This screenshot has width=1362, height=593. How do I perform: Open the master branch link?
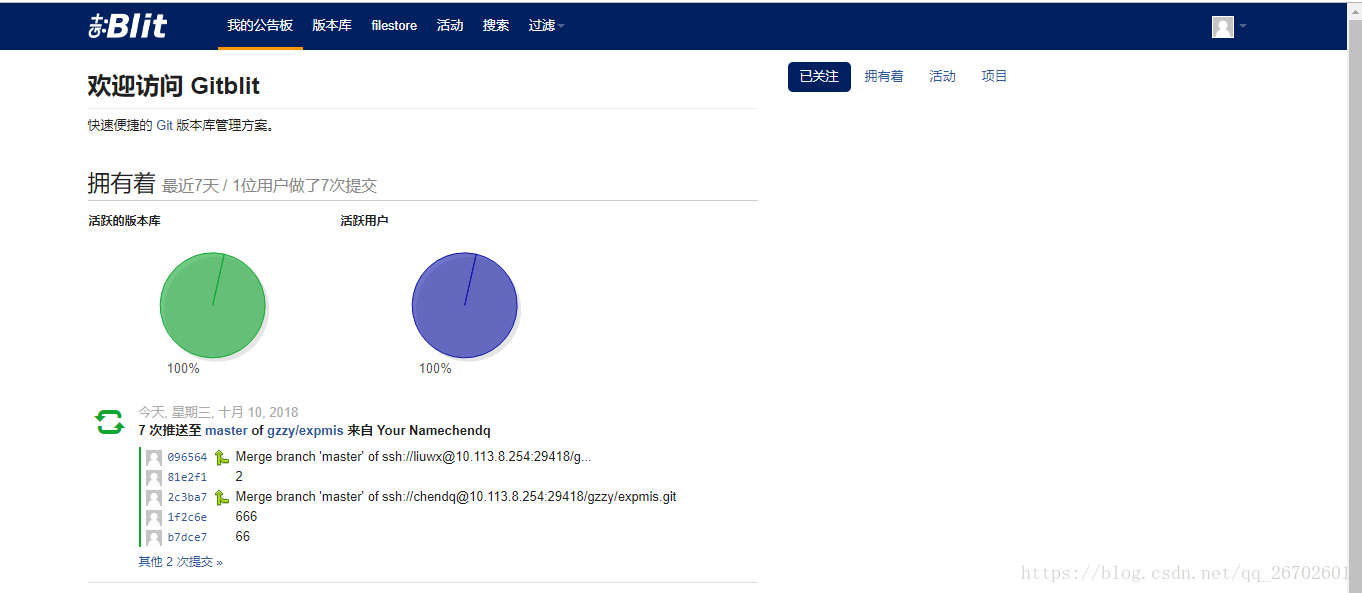226,431
